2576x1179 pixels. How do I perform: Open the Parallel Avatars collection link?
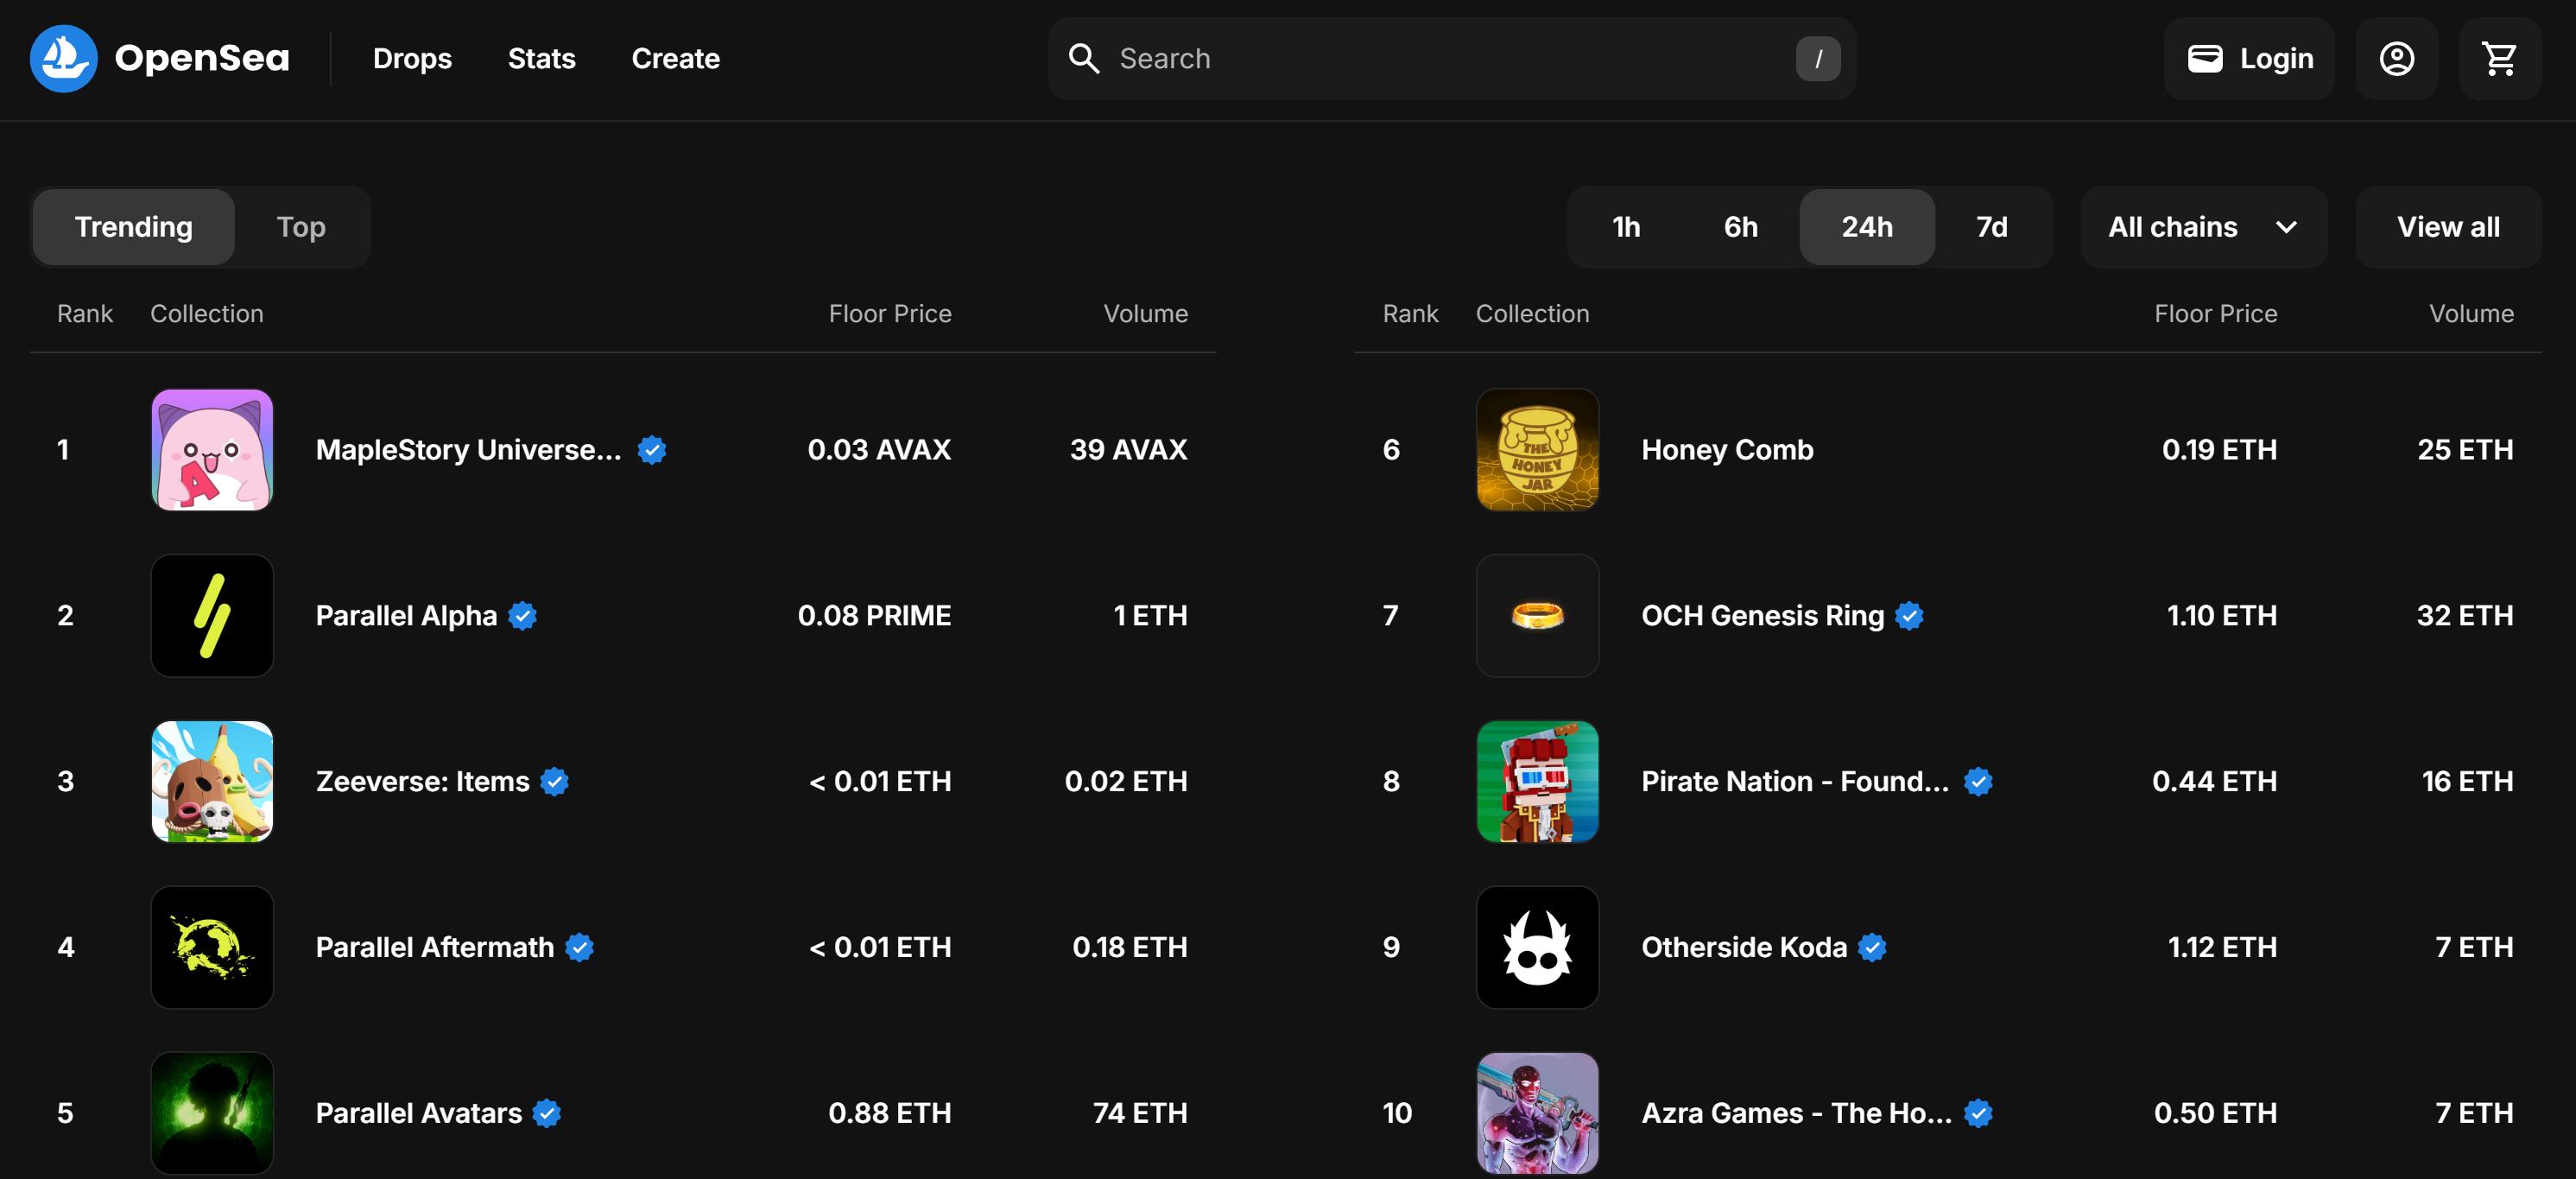418,1113
